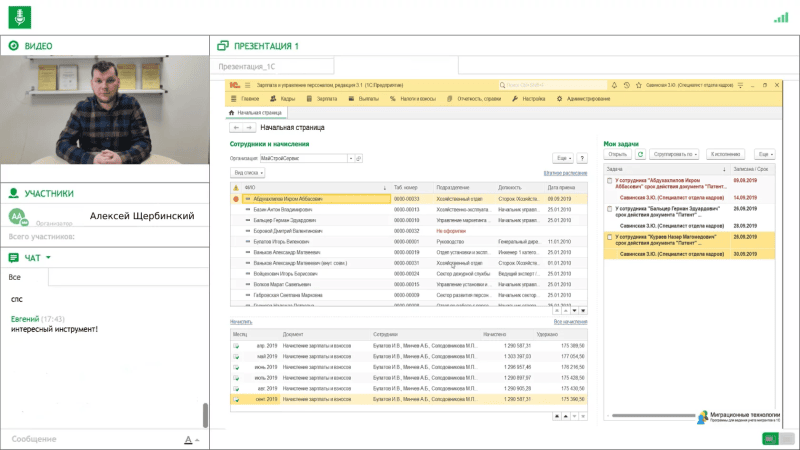
Task: Tick checkbox for Абдухахлилов patent task
Action: pos(610,182)
